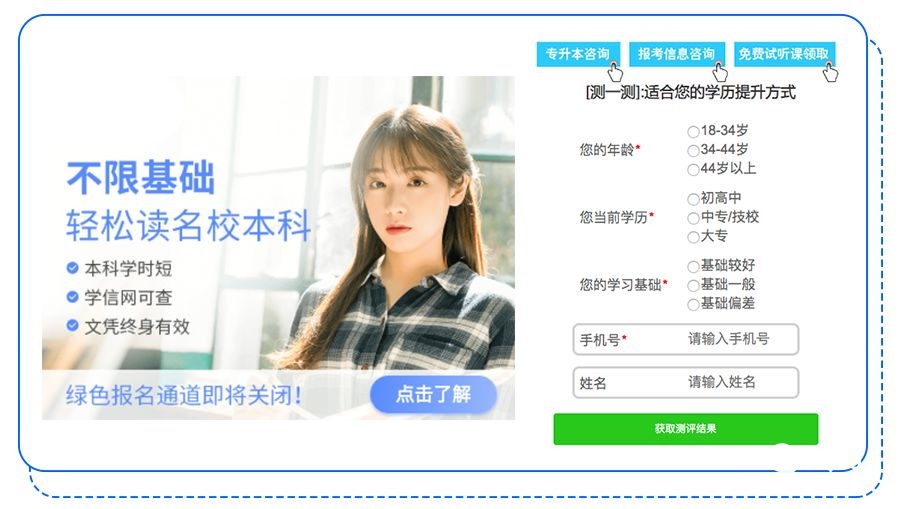
Task: Select the 18-34岁 age radio button
Action: [693, 132]
